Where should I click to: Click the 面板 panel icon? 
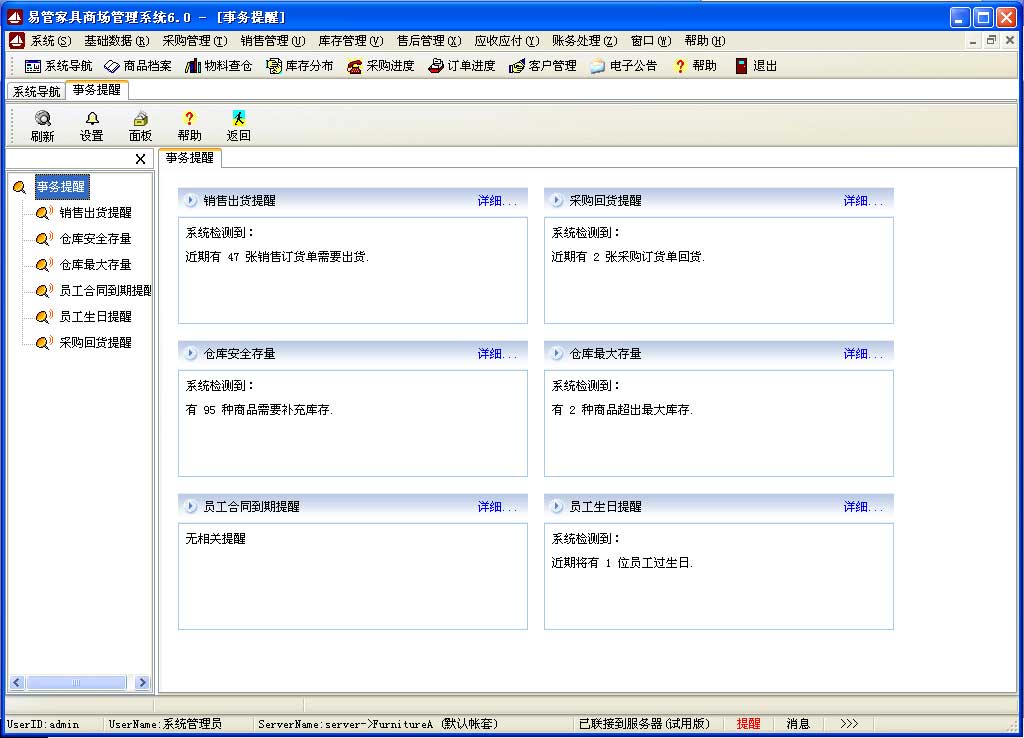point(140,119)
